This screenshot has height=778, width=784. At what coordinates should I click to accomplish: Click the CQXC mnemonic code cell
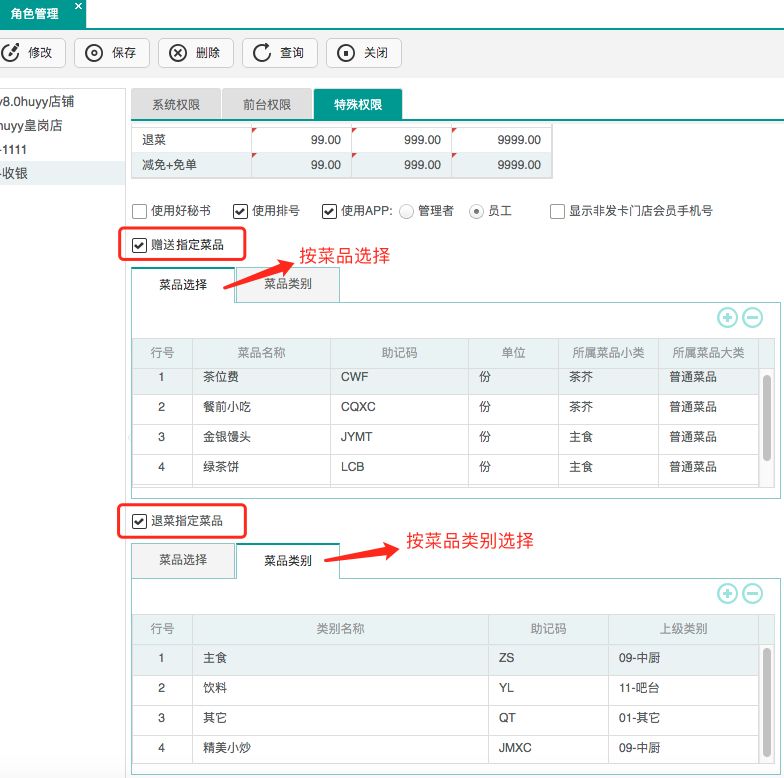pyautogui.click(x=399, y=410)
